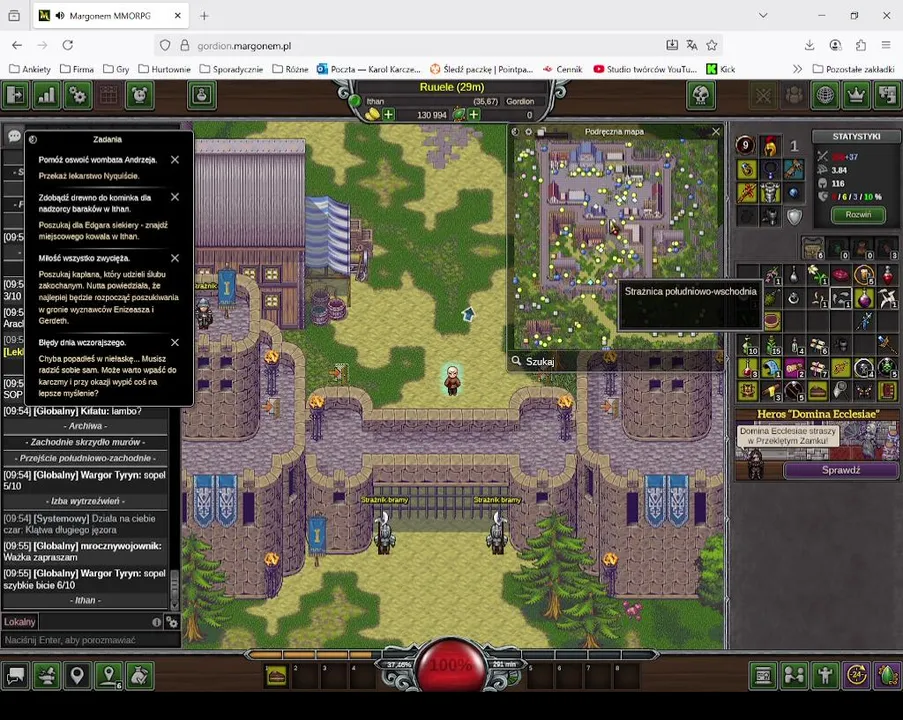Reload the browser page
Screen dimensions: 903x720
coord(68,45)
